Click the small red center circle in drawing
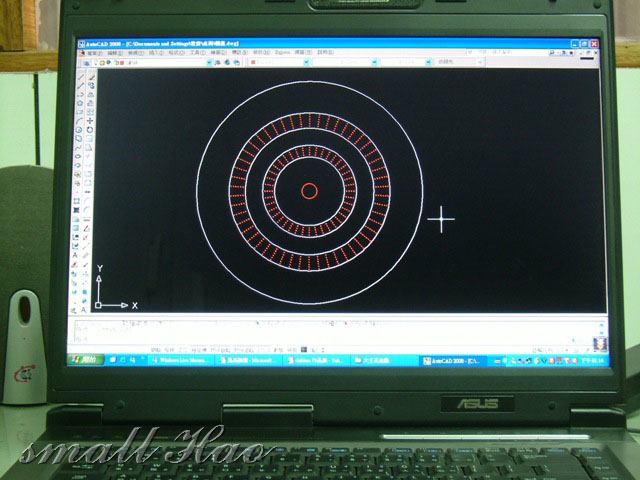The height and width of the screenshot is (480, 640). [x=309, y=191]
